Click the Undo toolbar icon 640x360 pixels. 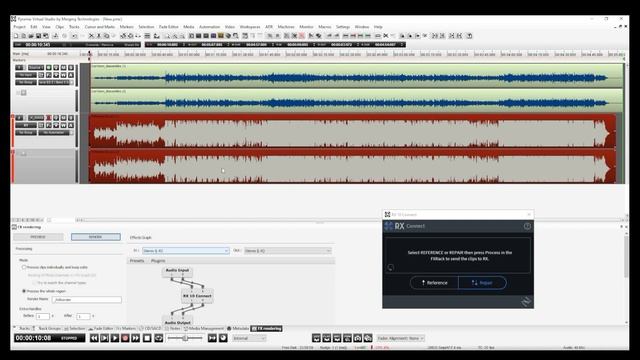click(74, 36)
